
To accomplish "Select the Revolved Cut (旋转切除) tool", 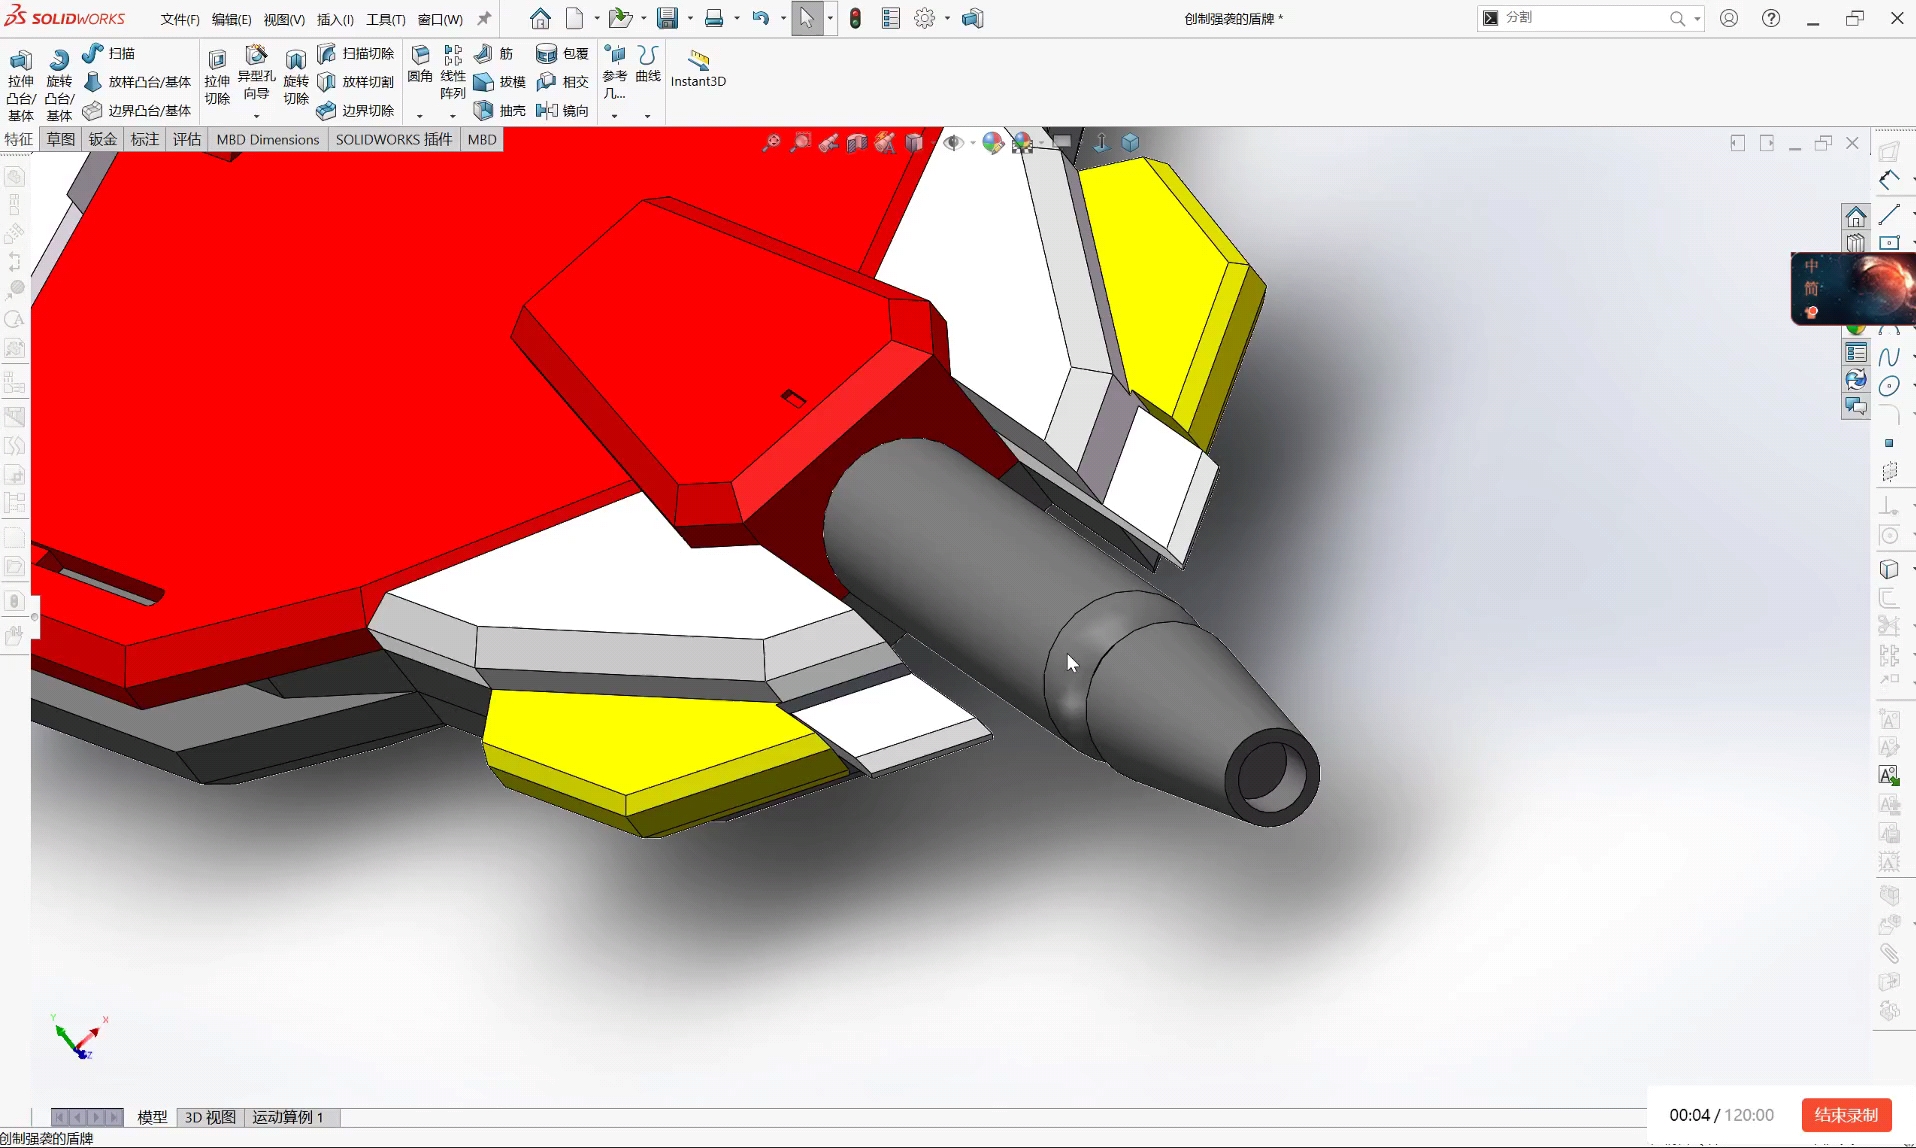I will click(296, 77).
